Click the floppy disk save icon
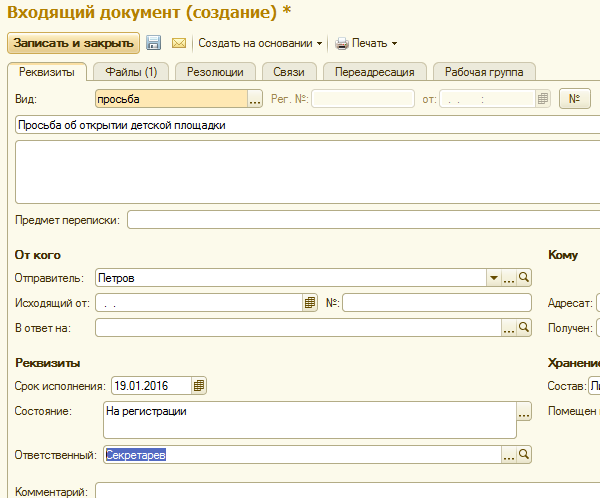Screen dimensions: 600x498 (153, 43)
